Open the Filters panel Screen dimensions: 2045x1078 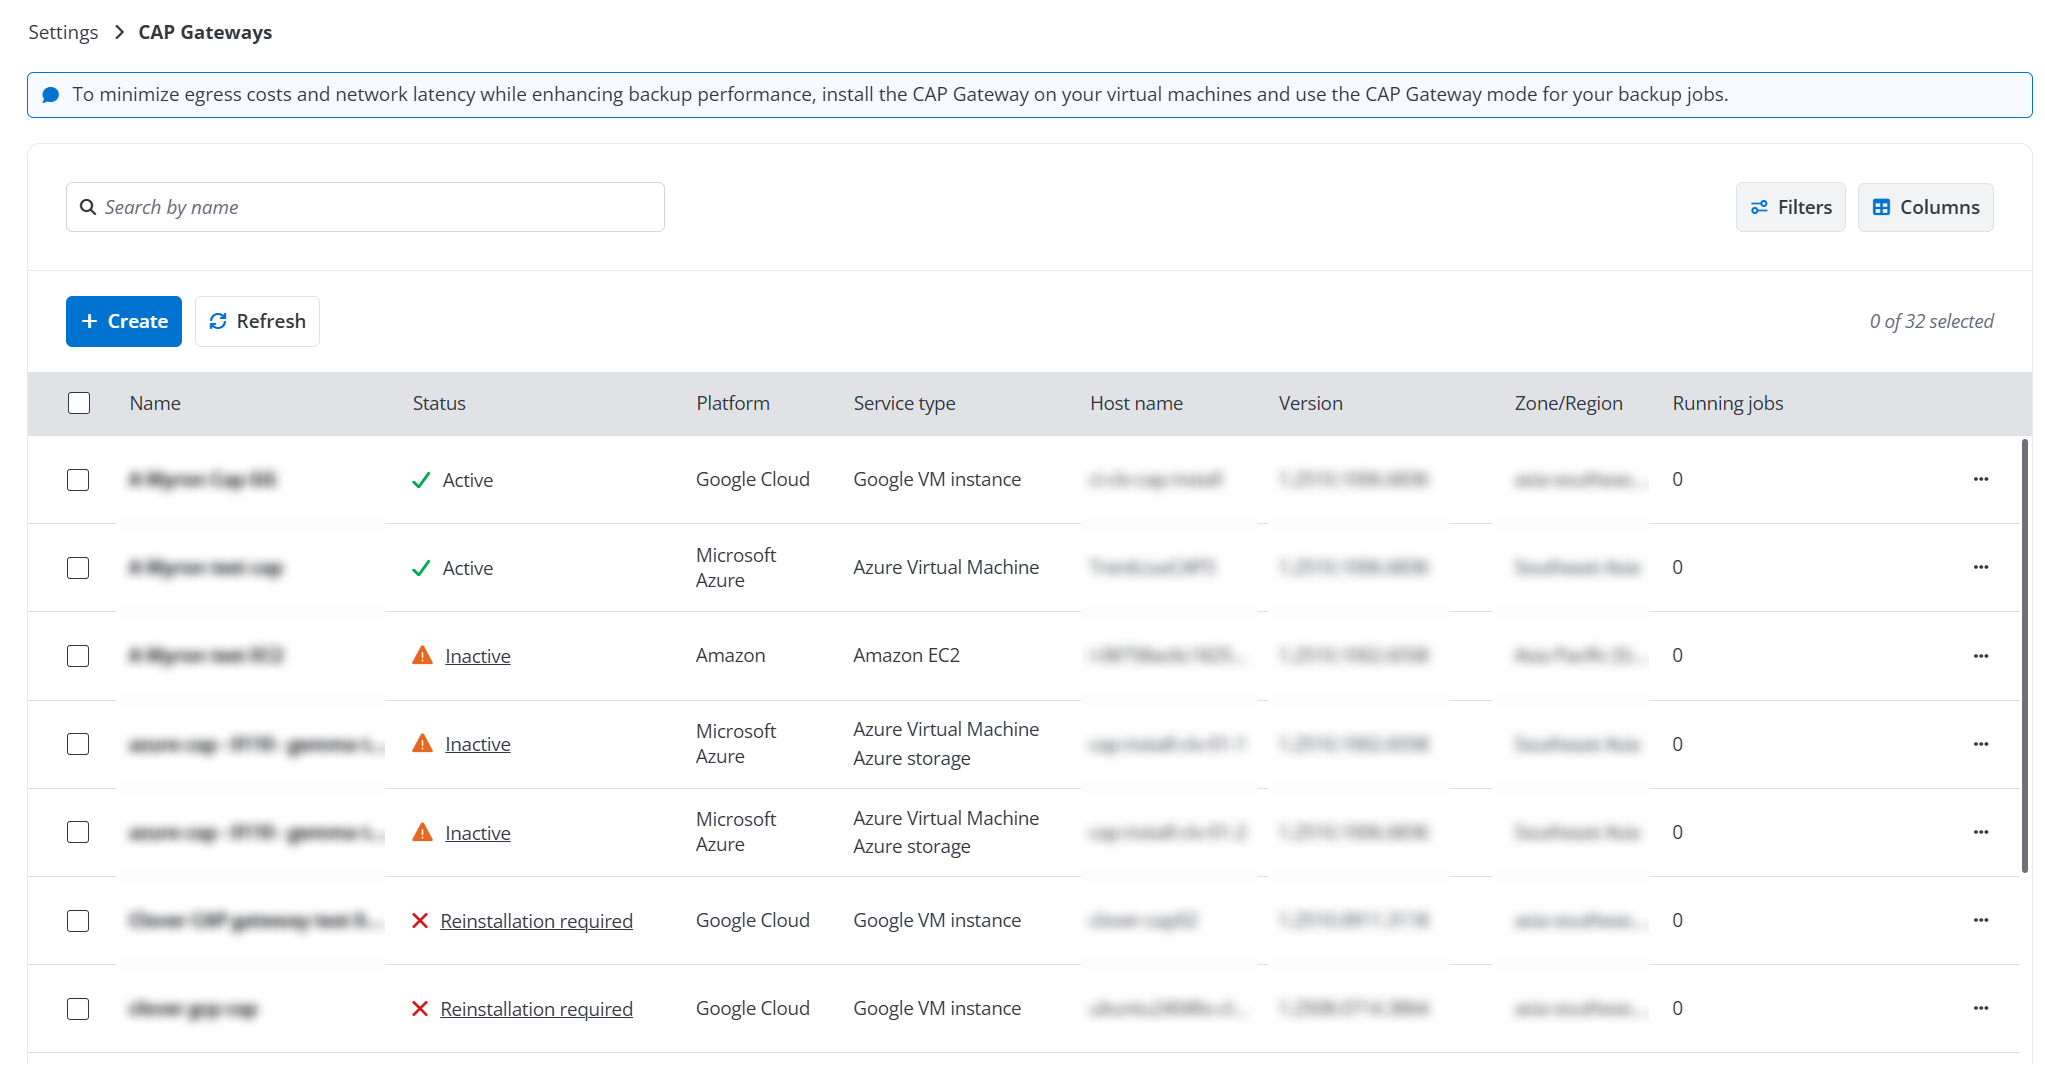[1790, 207]
